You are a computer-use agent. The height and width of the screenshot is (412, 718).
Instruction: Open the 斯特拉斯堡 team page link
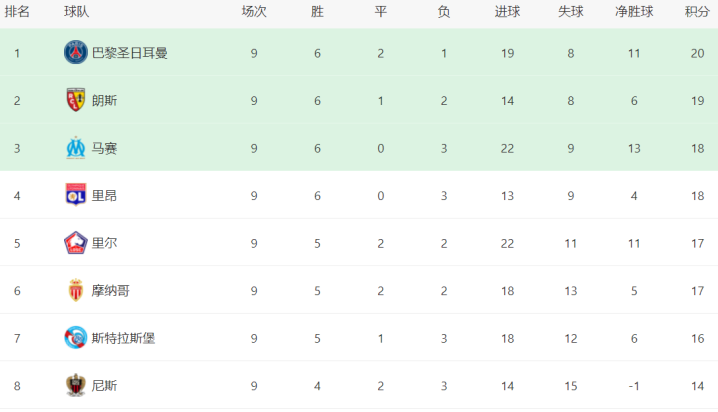coord(123,338)
